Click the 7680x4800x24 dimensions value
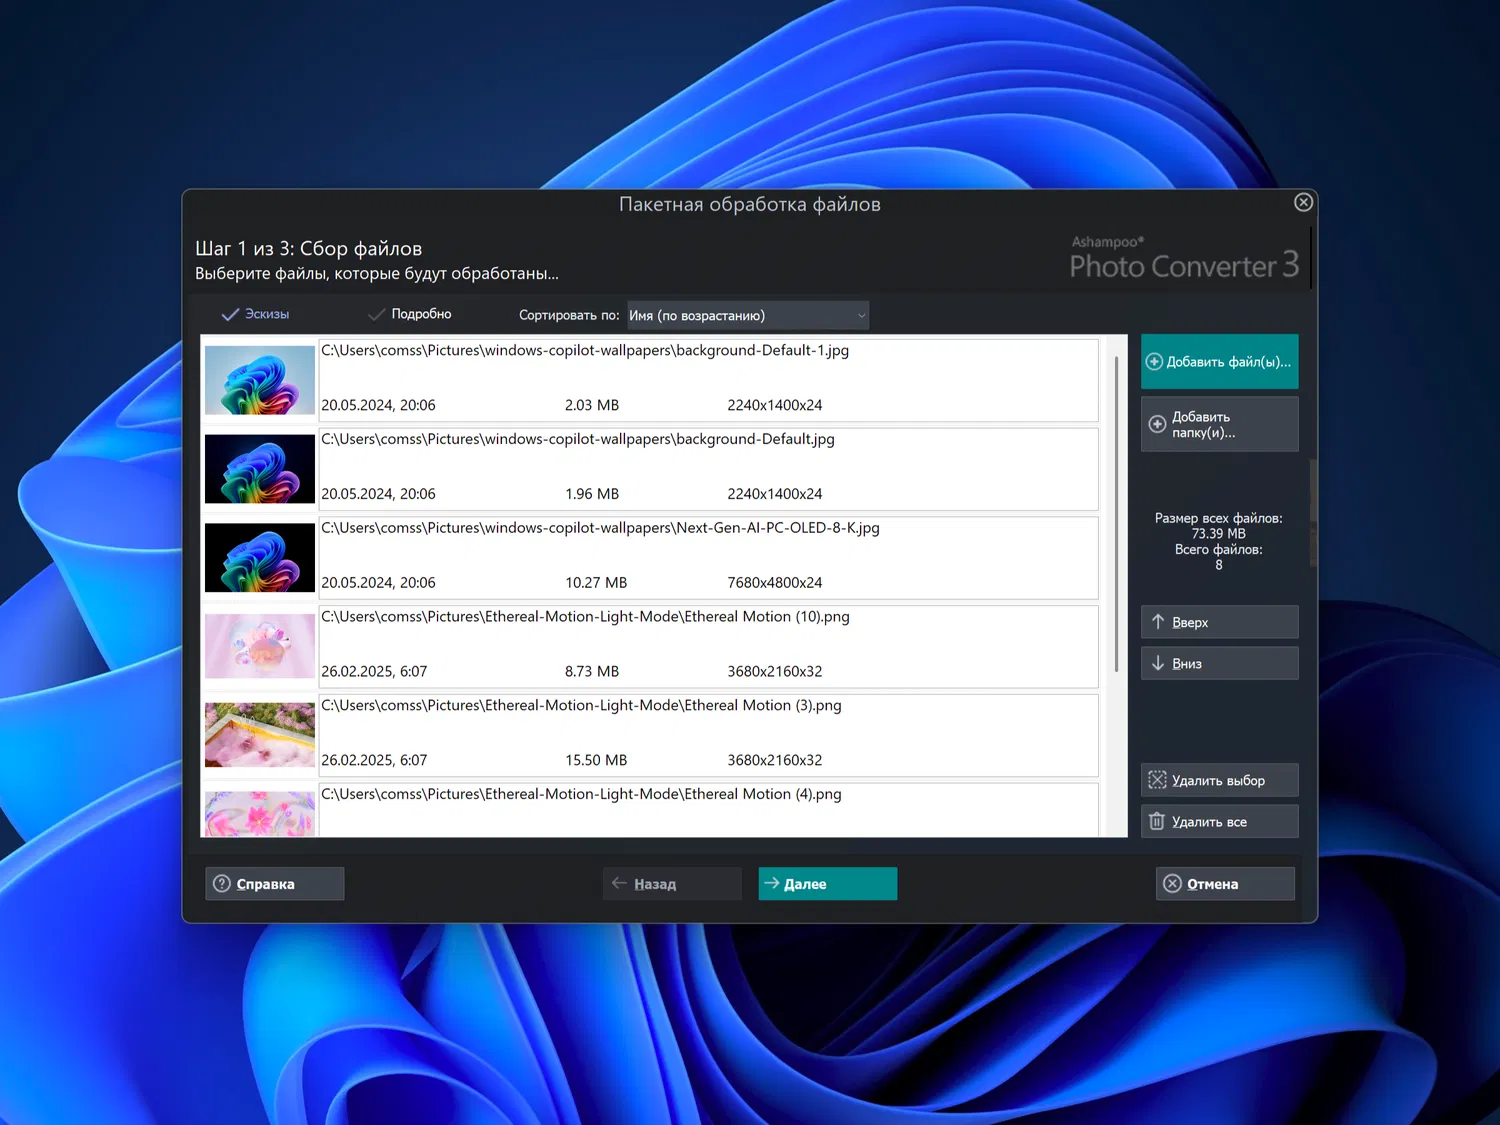 click(x=775, y=583)
